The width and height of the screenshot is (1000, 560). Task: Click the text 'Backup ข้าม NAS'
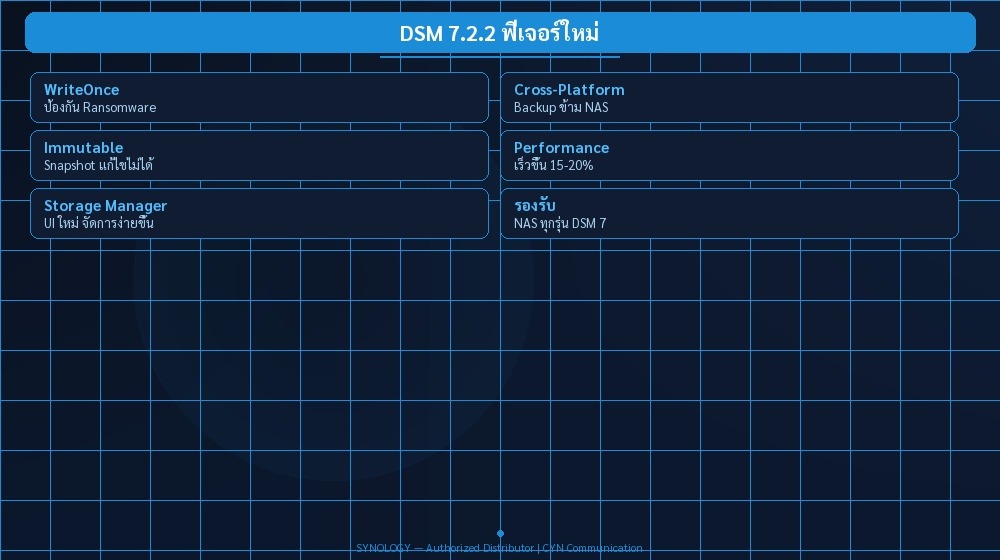561,107
